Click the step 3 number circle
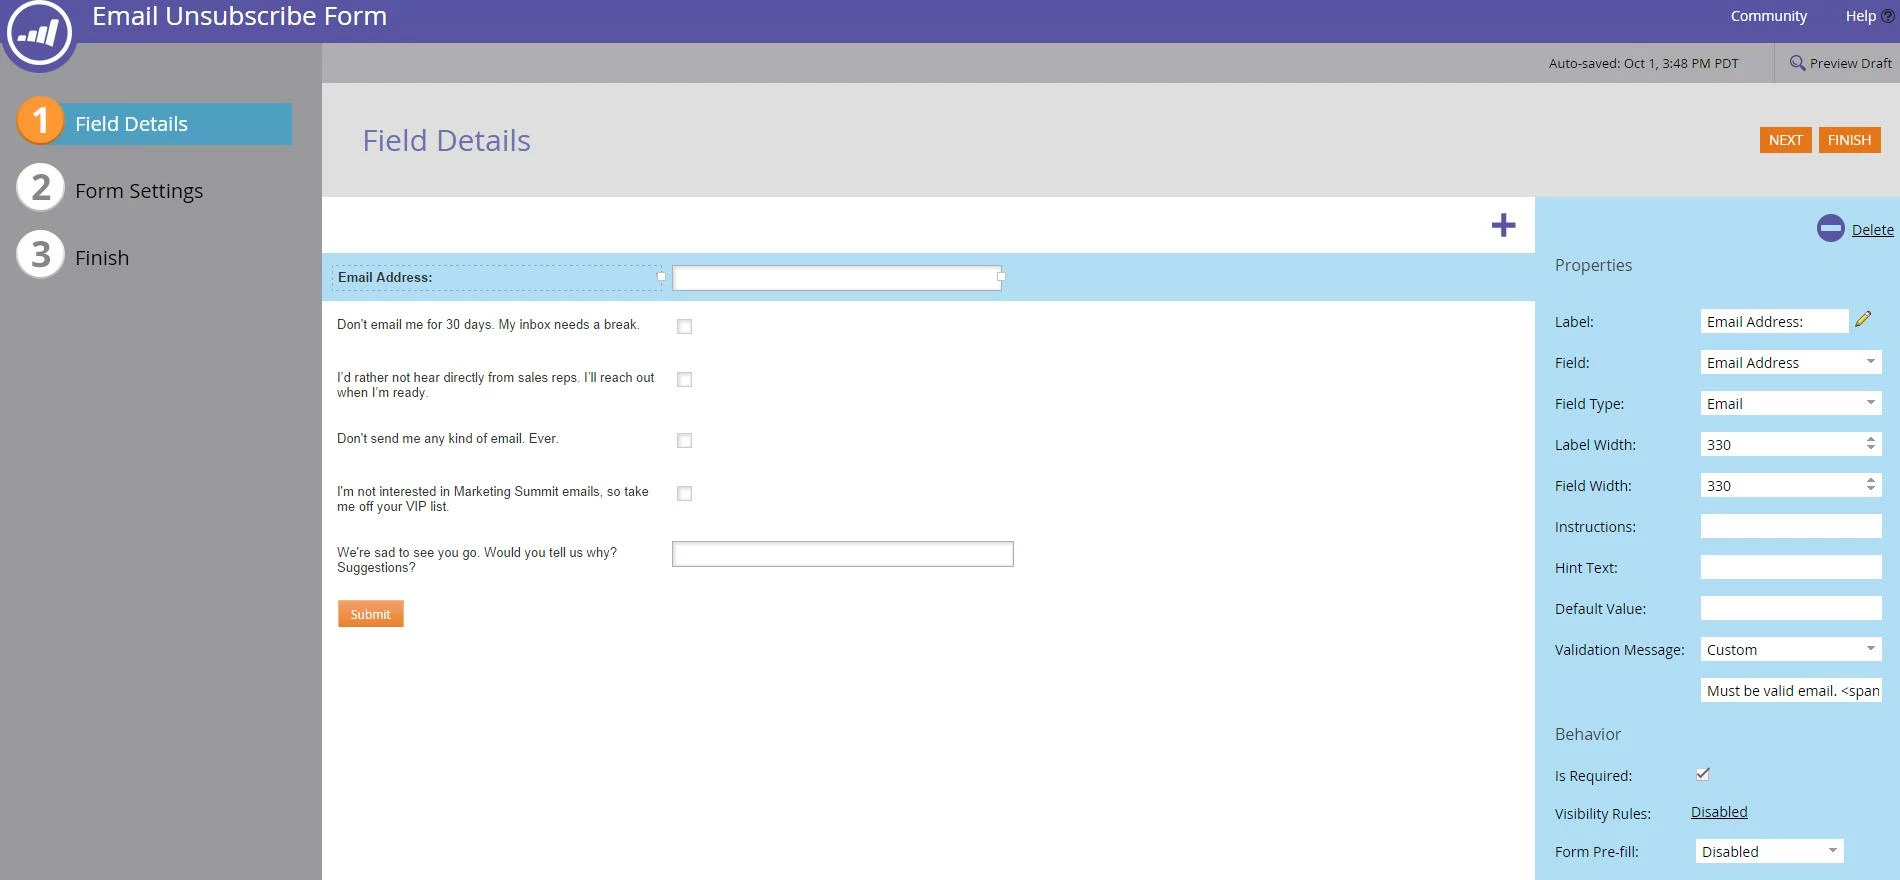 pyautogui.click(x=40, y=254)
